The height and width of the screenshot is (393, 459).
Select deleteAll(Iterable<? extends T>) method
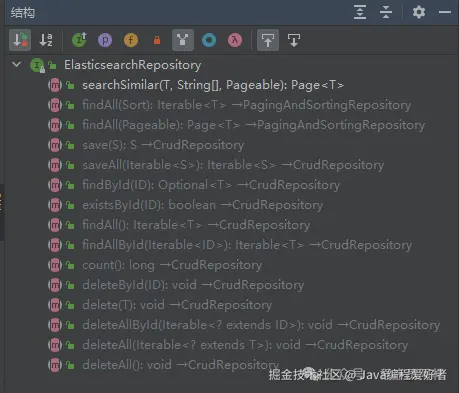tap(245, 345)
